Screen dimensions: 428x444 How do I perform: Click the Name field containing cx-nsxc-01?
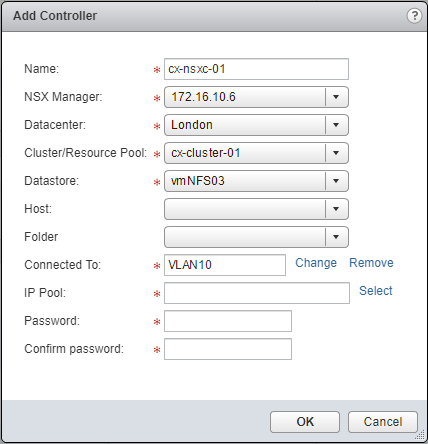[x=256, y=69]
